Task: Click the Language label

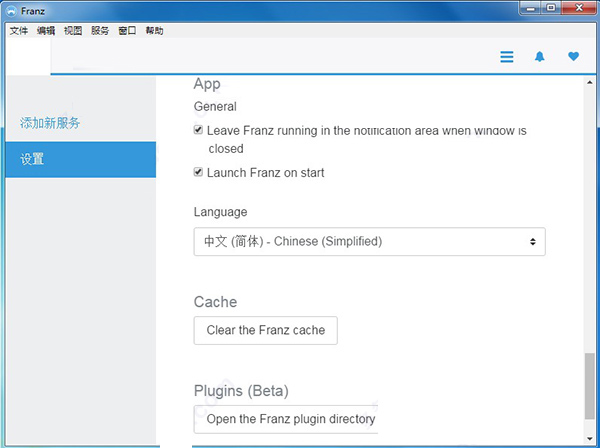Action: coord(220,212)
